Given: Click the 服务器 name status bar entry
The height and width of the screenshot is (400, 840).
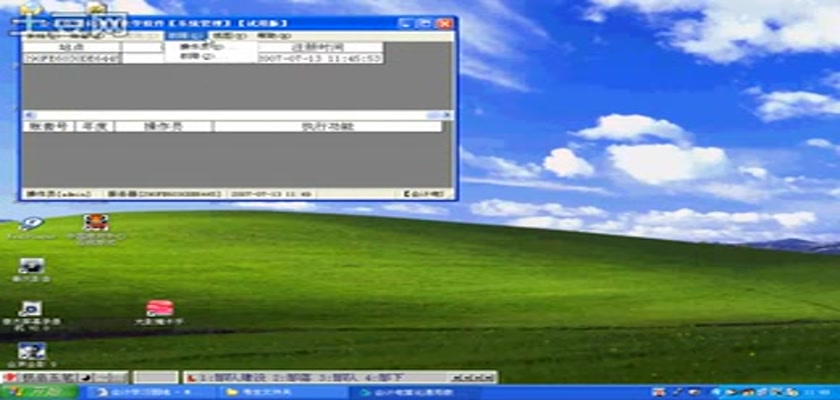Looking at the screenshot, I should tap(163, 194).
